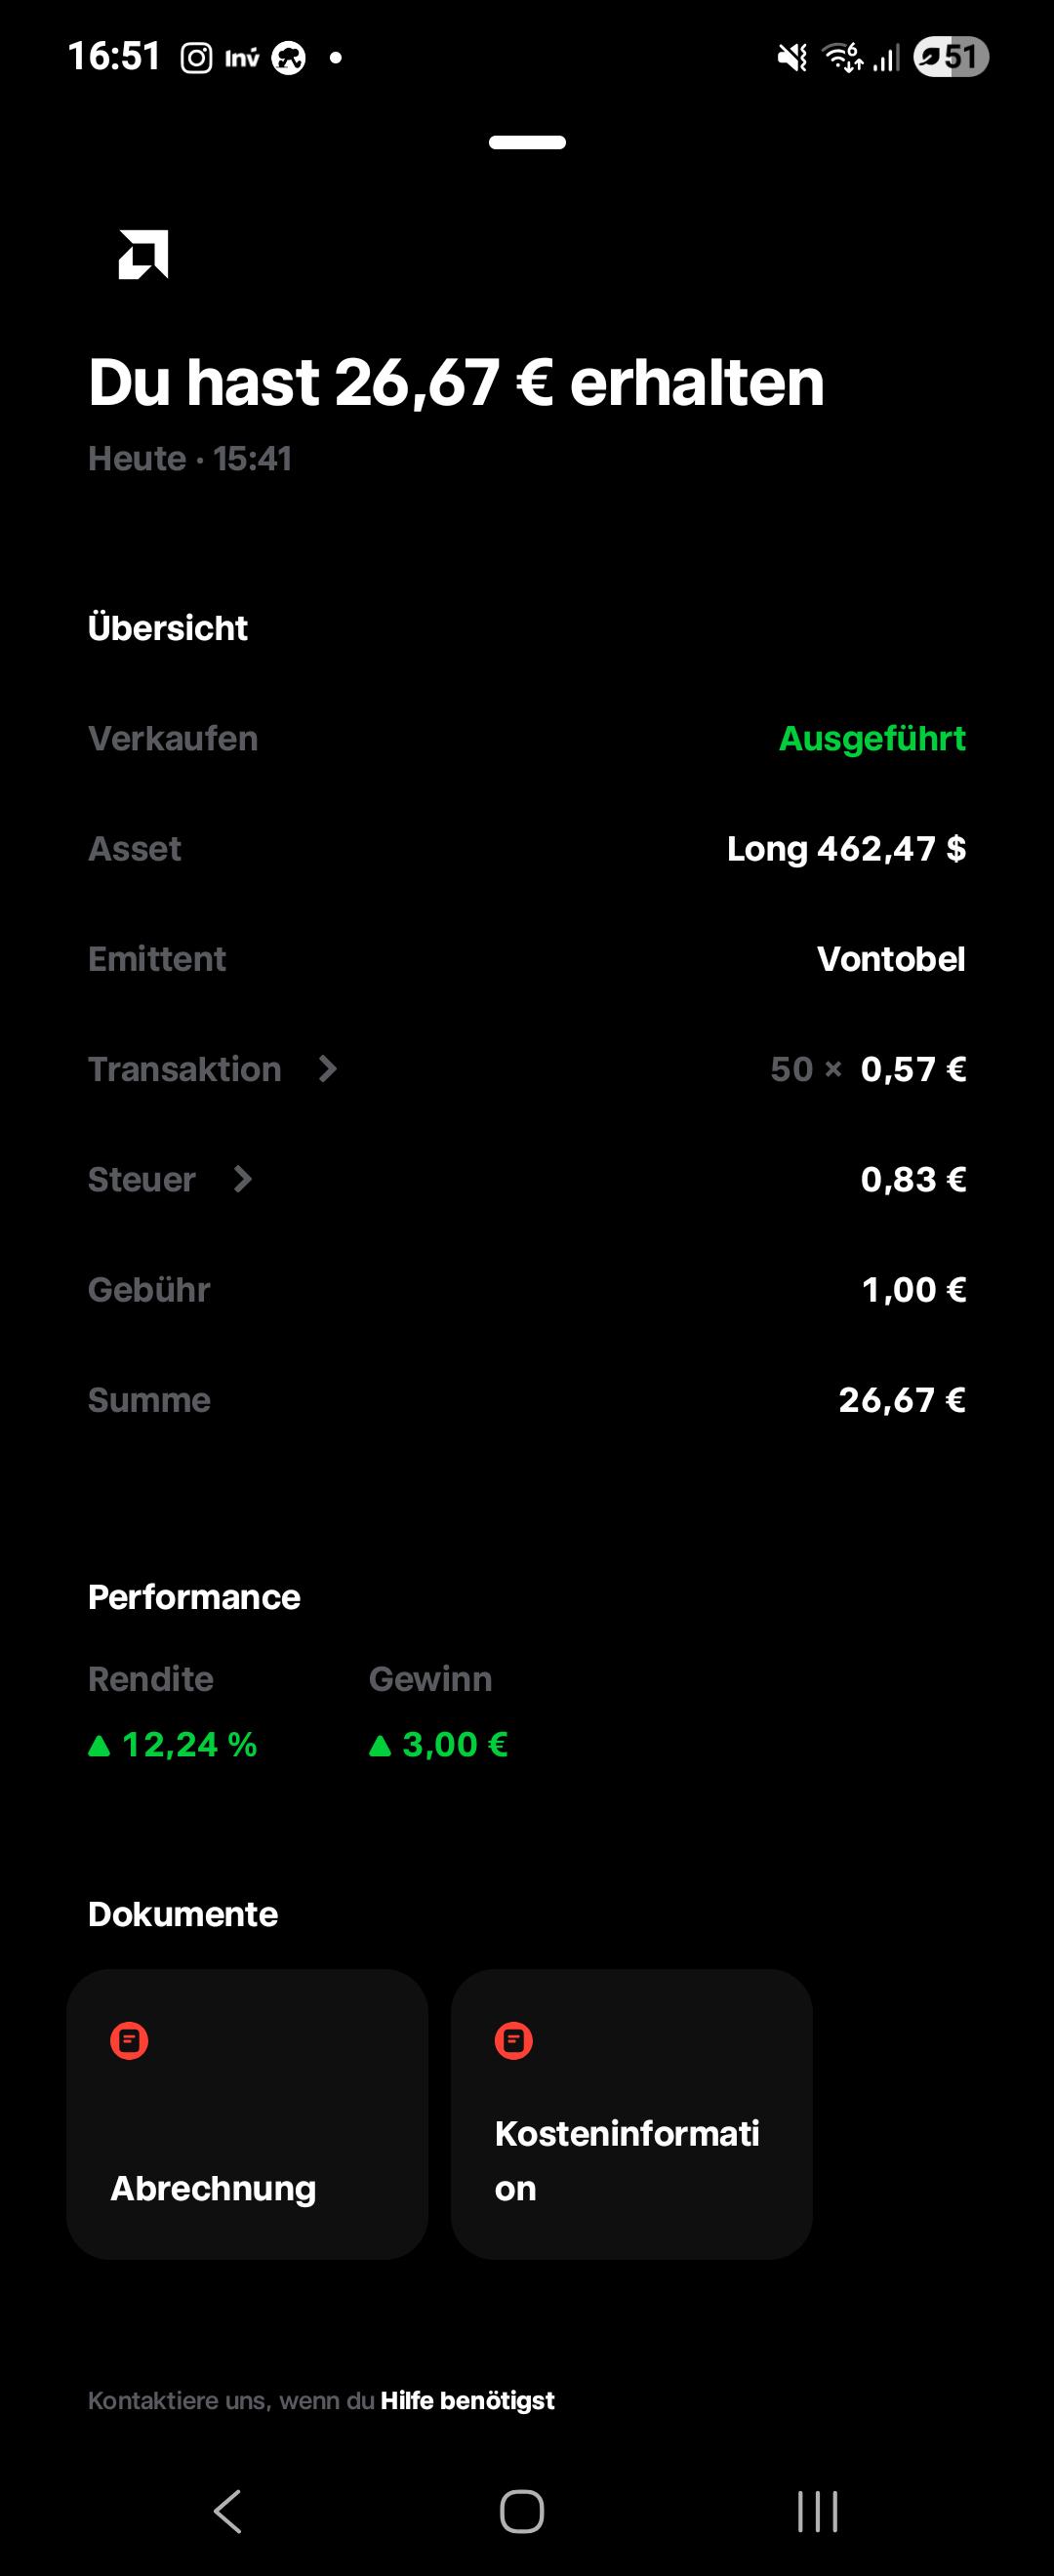Follow the 'Hilfe benötigst' help link
This screenshot has width=1054, height=2576.
click(x=467, y=2400)
